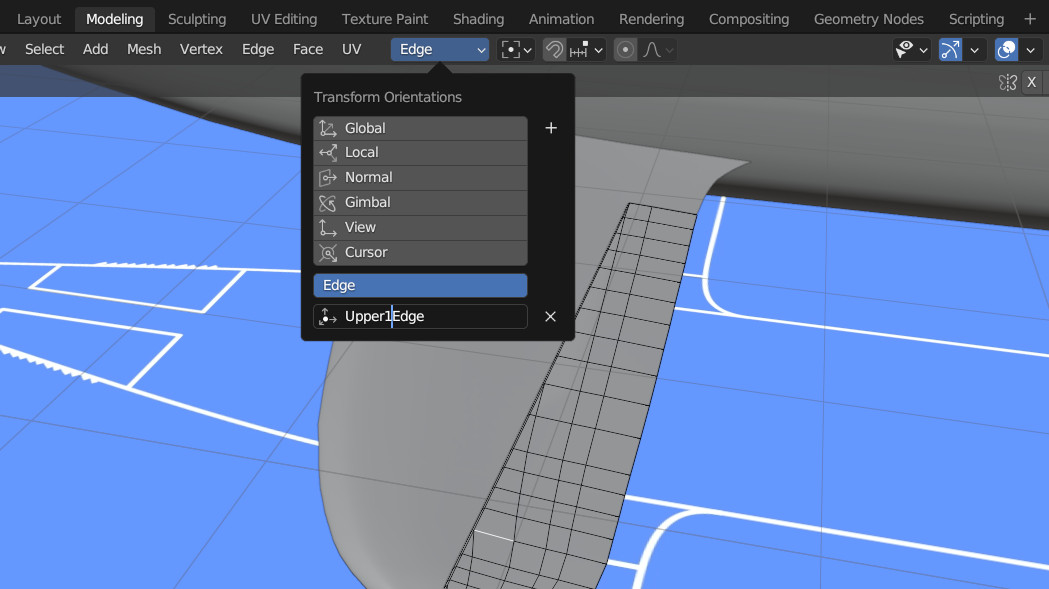The height and width of the screenshot is (589, 1049).
Task: Open the Geometry Nodes workspace tab
Action: pyautogui.click(x=868, y=19)
